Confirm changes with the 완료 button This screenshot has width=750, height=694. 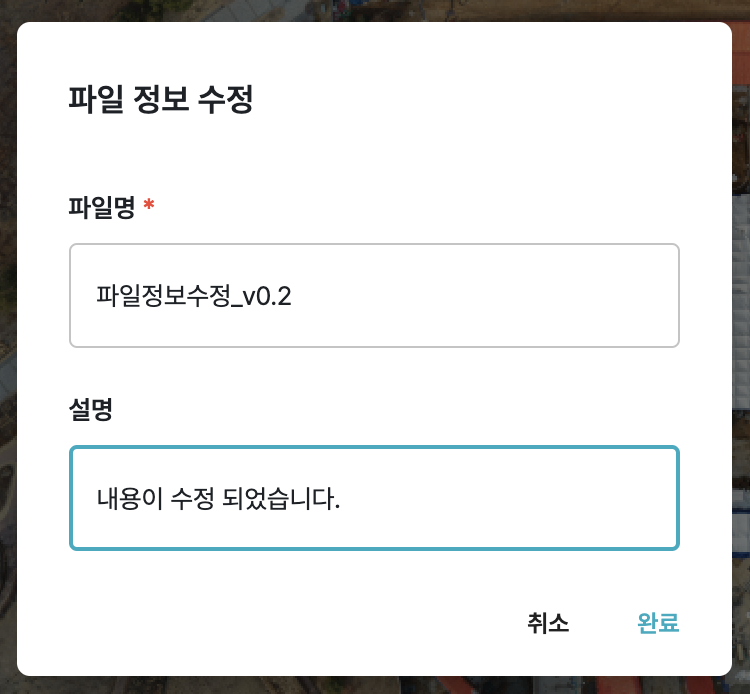click(658, 623)
